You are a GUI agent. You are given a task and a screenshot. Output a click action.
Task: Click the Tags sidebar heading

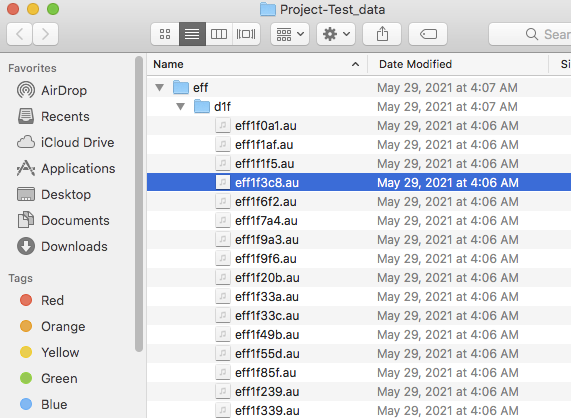20,278
